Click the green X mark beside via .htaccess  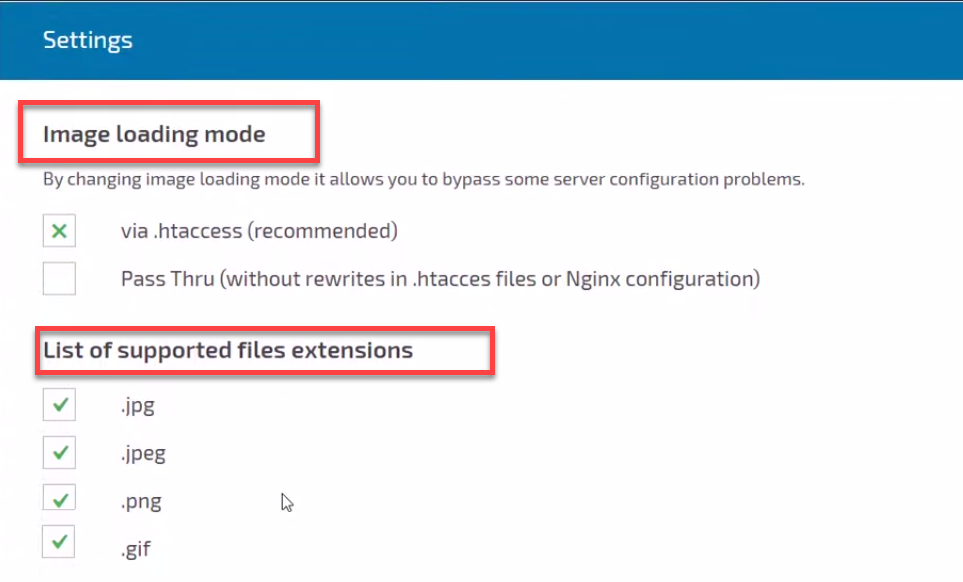[x=59, y=231]
